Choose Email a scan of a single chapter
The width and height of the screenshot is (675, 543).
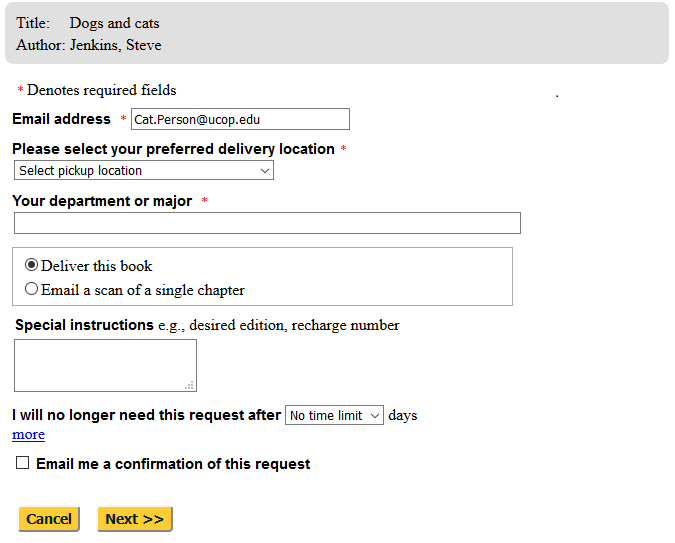coord(31,289)
